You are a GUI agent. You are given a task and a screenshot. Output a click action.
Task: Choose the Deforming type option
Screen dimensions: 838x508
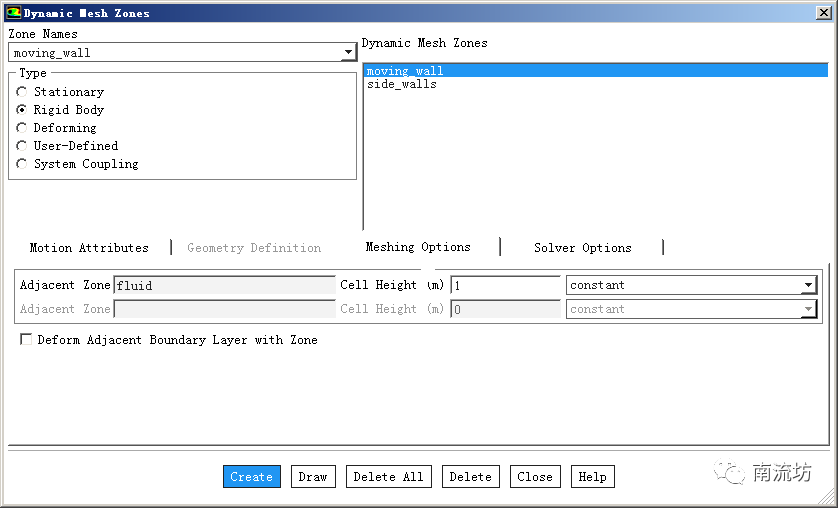pyautogui.click(x=21, y=128)
